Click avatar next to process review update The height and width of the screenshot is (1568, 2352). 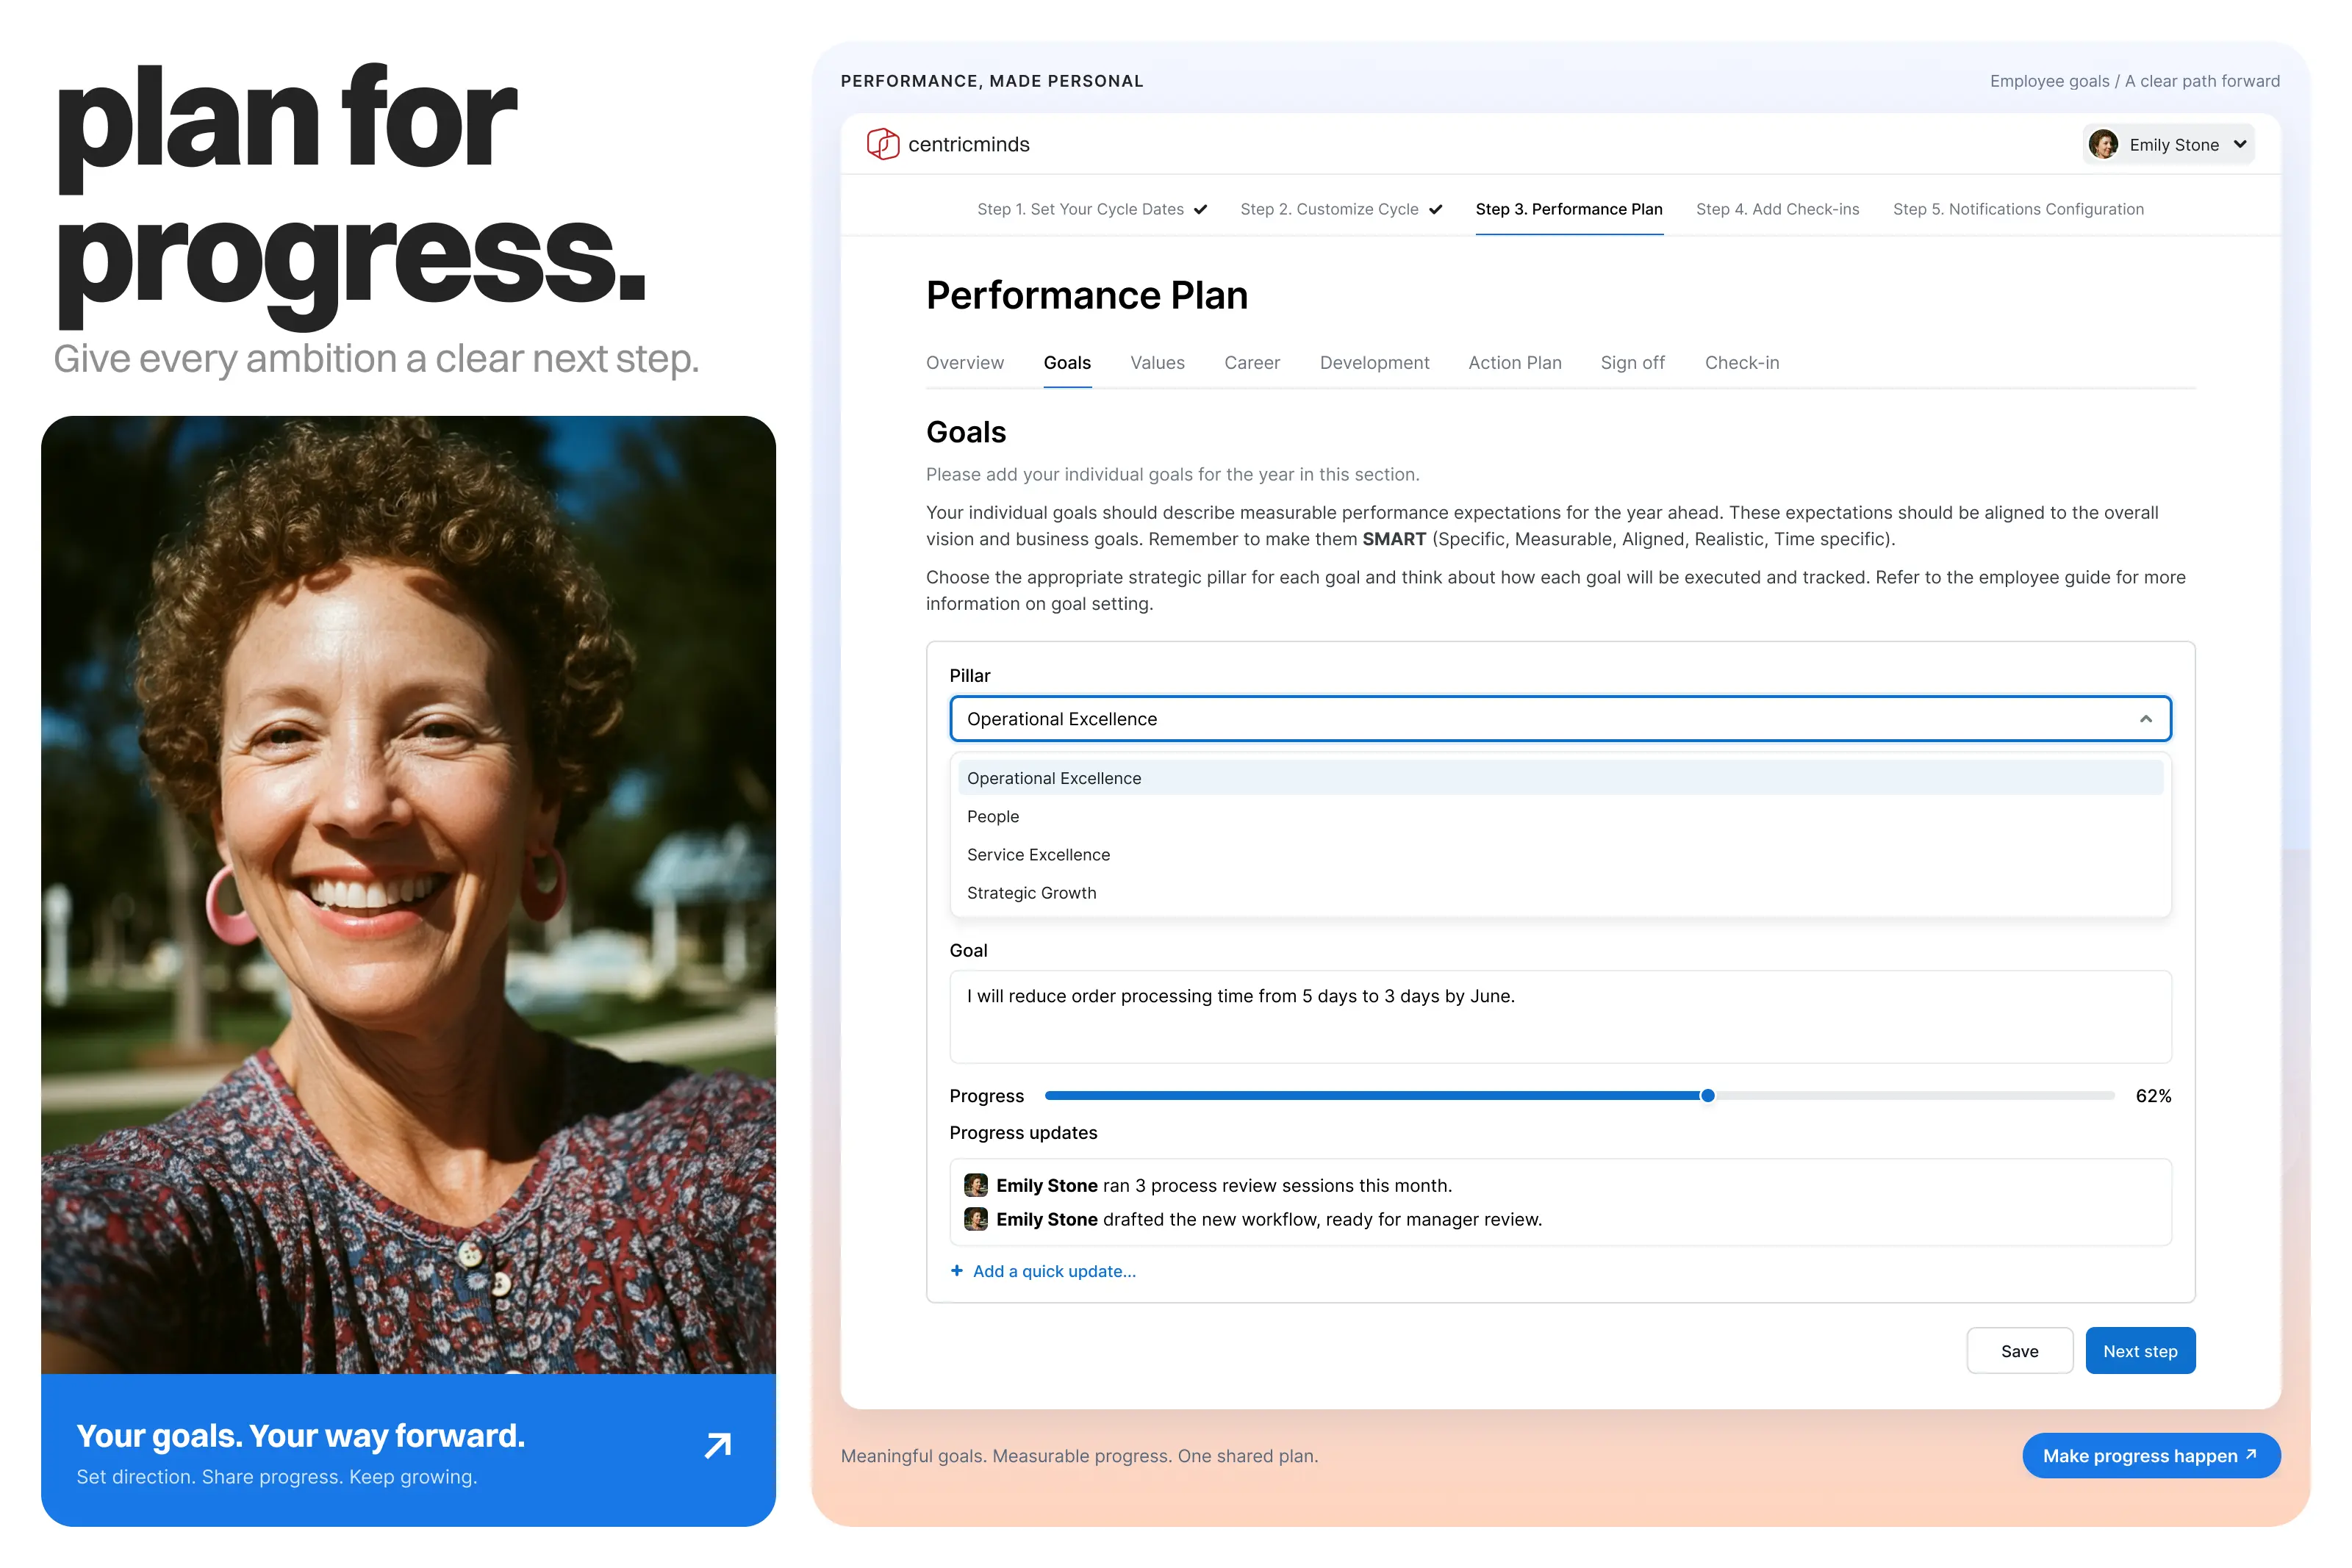click(976, 1185)
